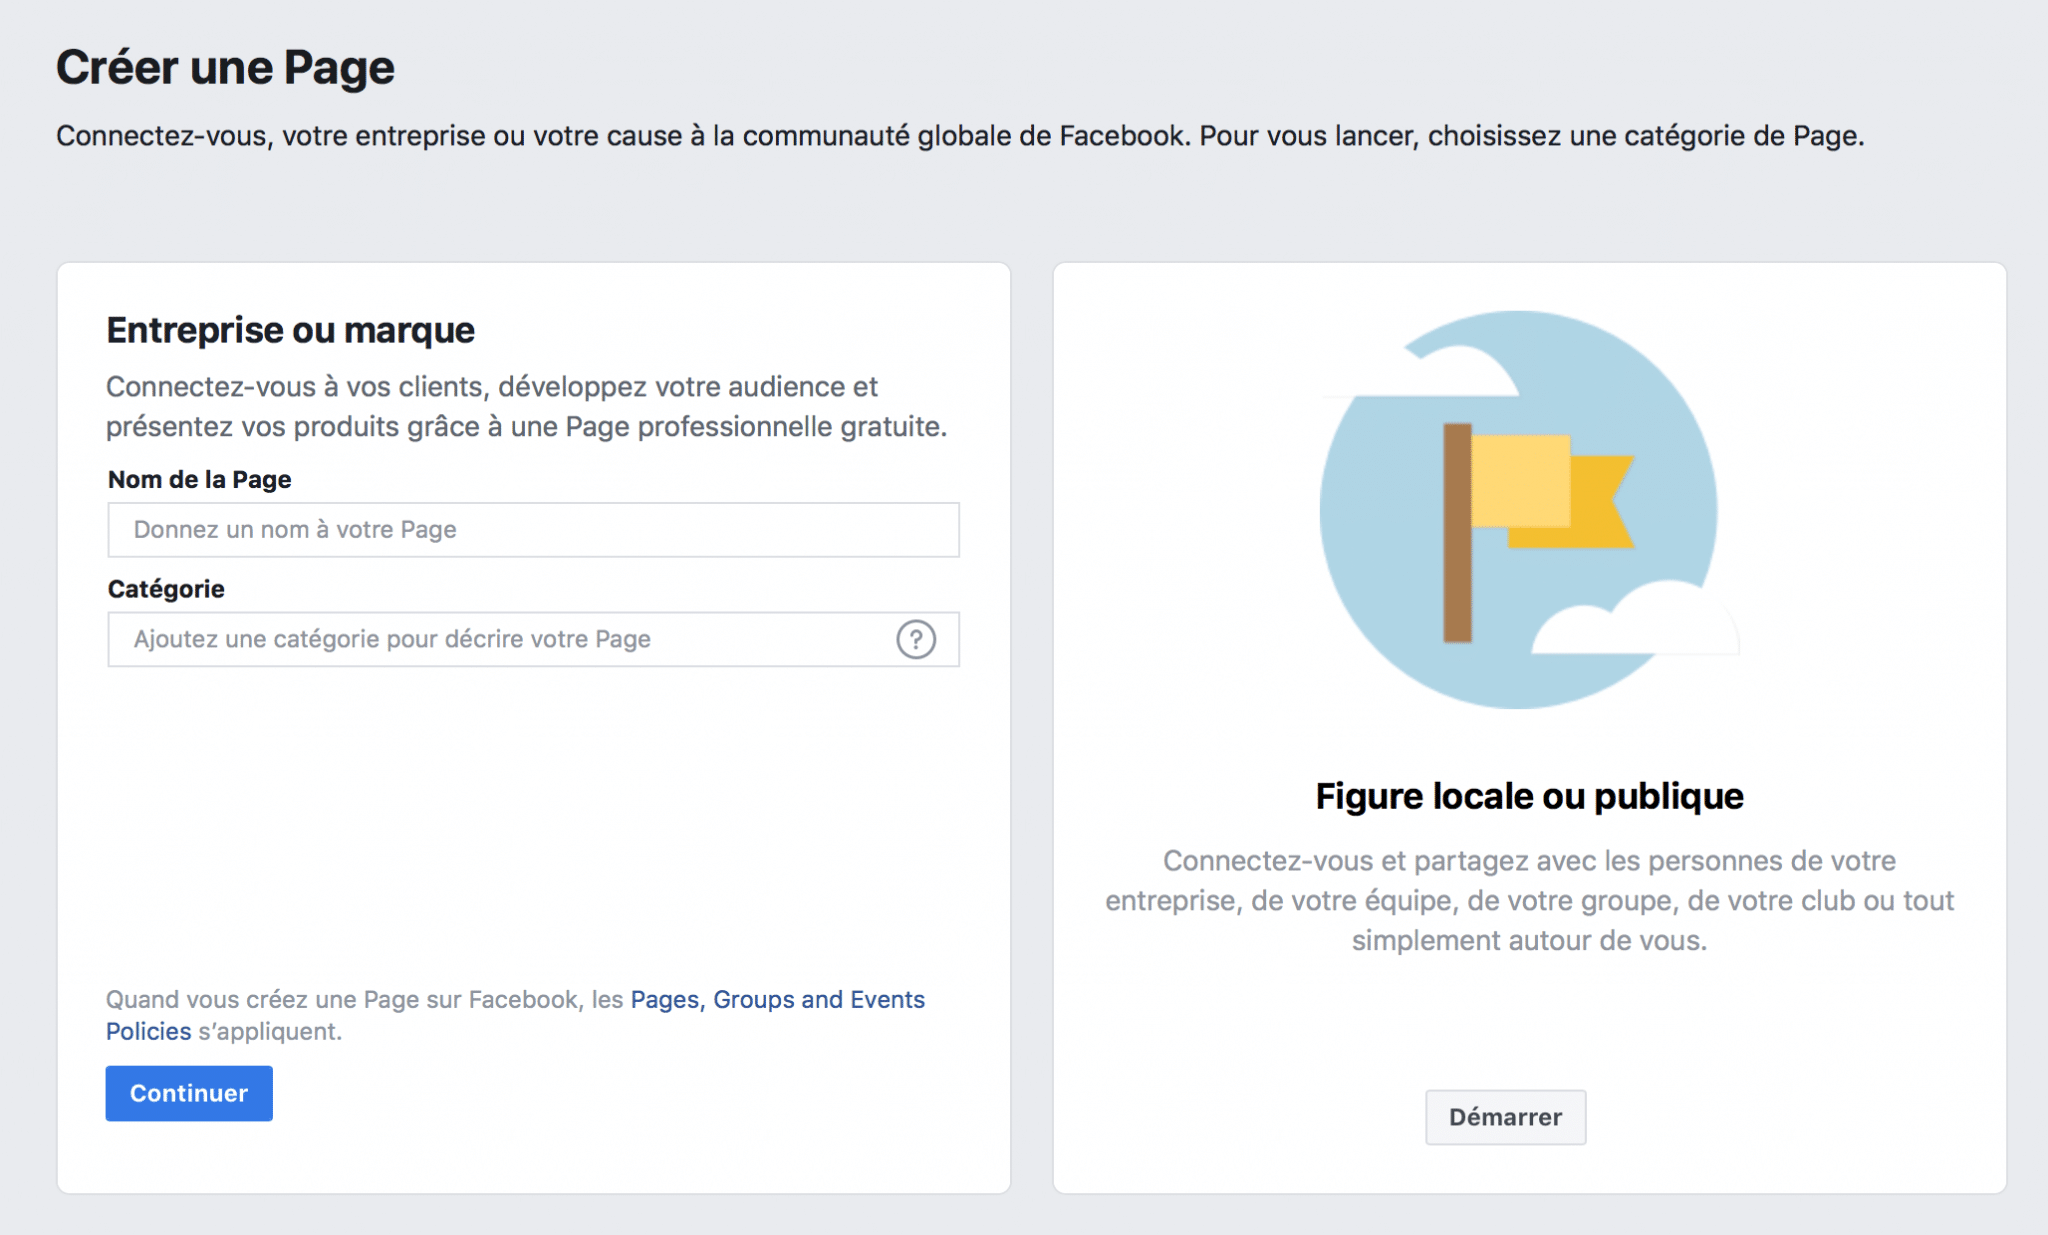Viewport: 2048px width, 1235px height.
Task: Click the 'Quand vous créez une Page' notice
Action: [x=366, y=999]
